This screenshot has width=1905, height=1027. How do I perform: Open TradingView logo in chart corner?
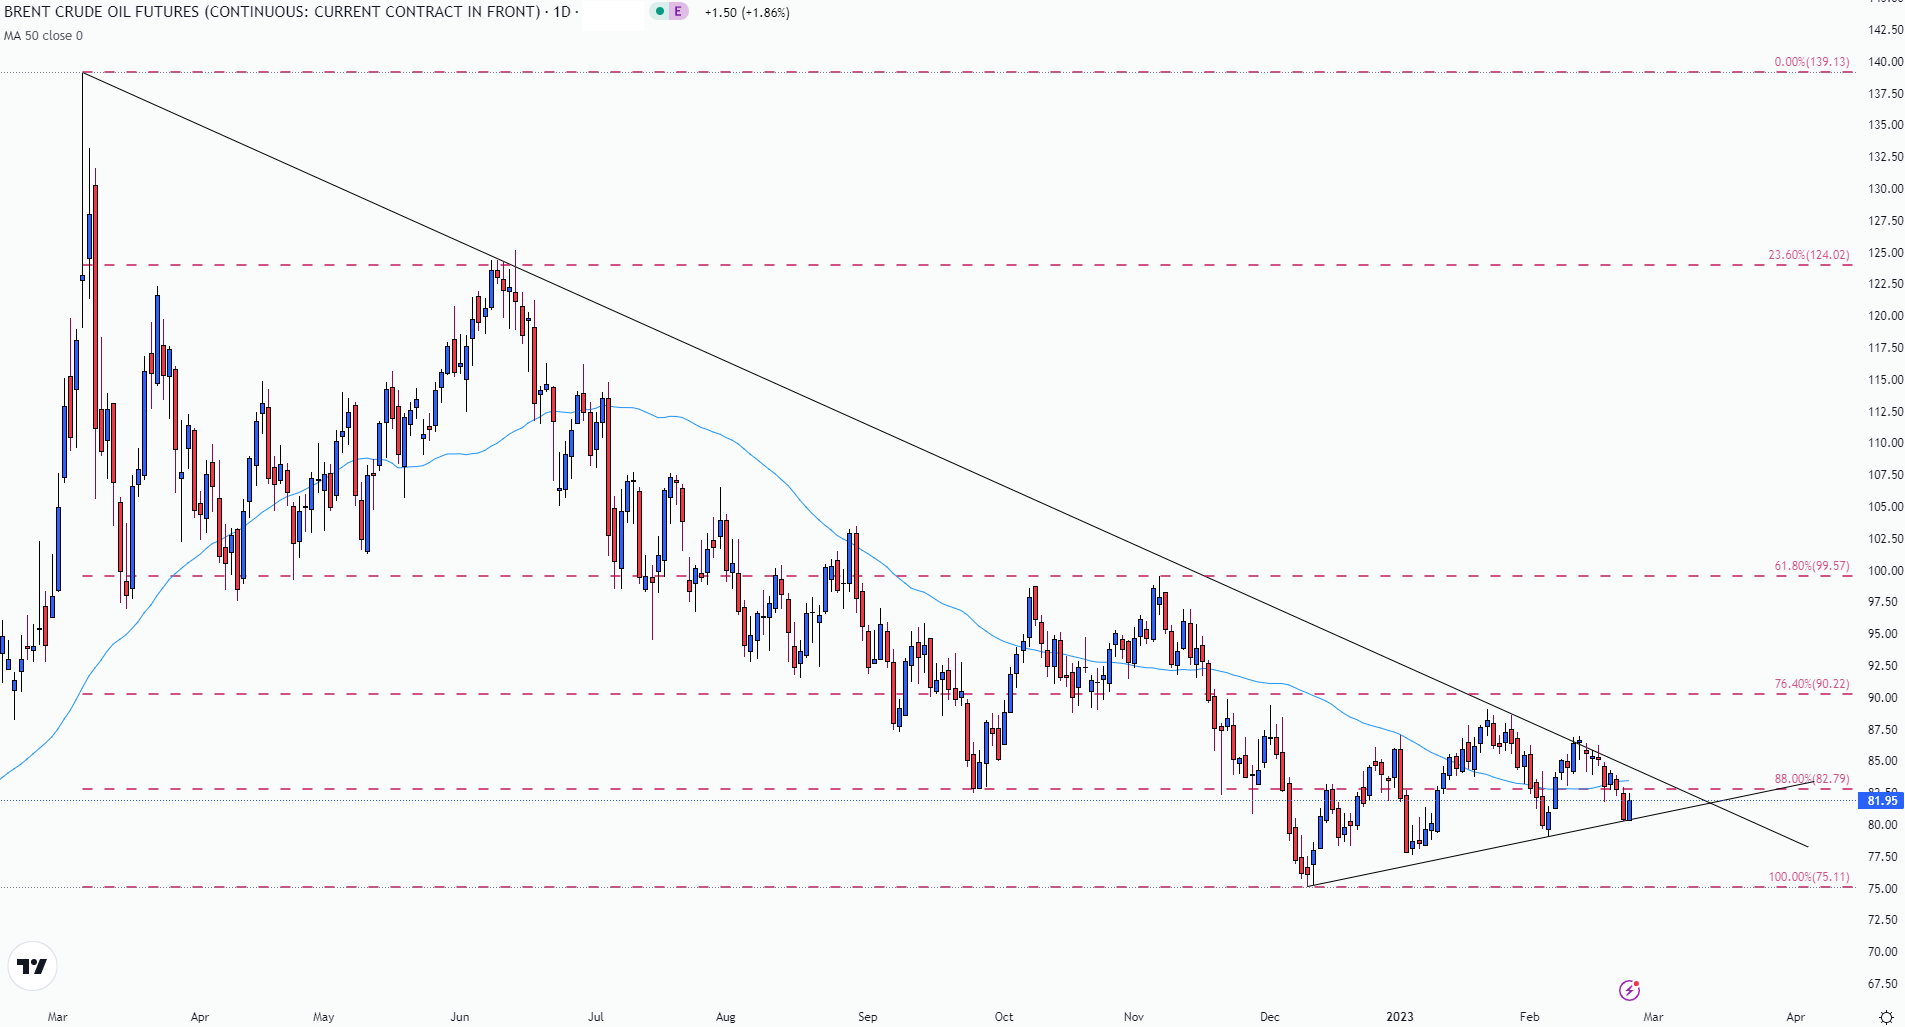pyautogui.click(x=32, y=966)
